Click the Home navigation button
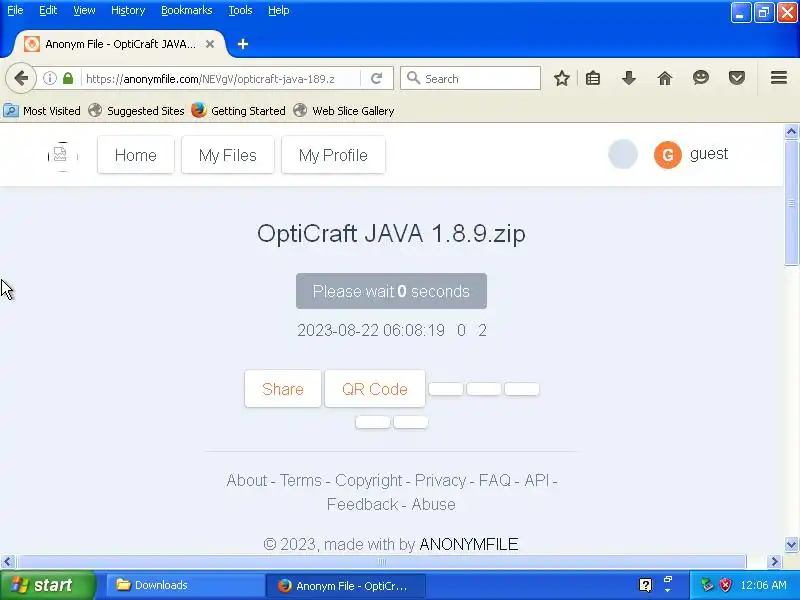 click(x=136, y=155)
